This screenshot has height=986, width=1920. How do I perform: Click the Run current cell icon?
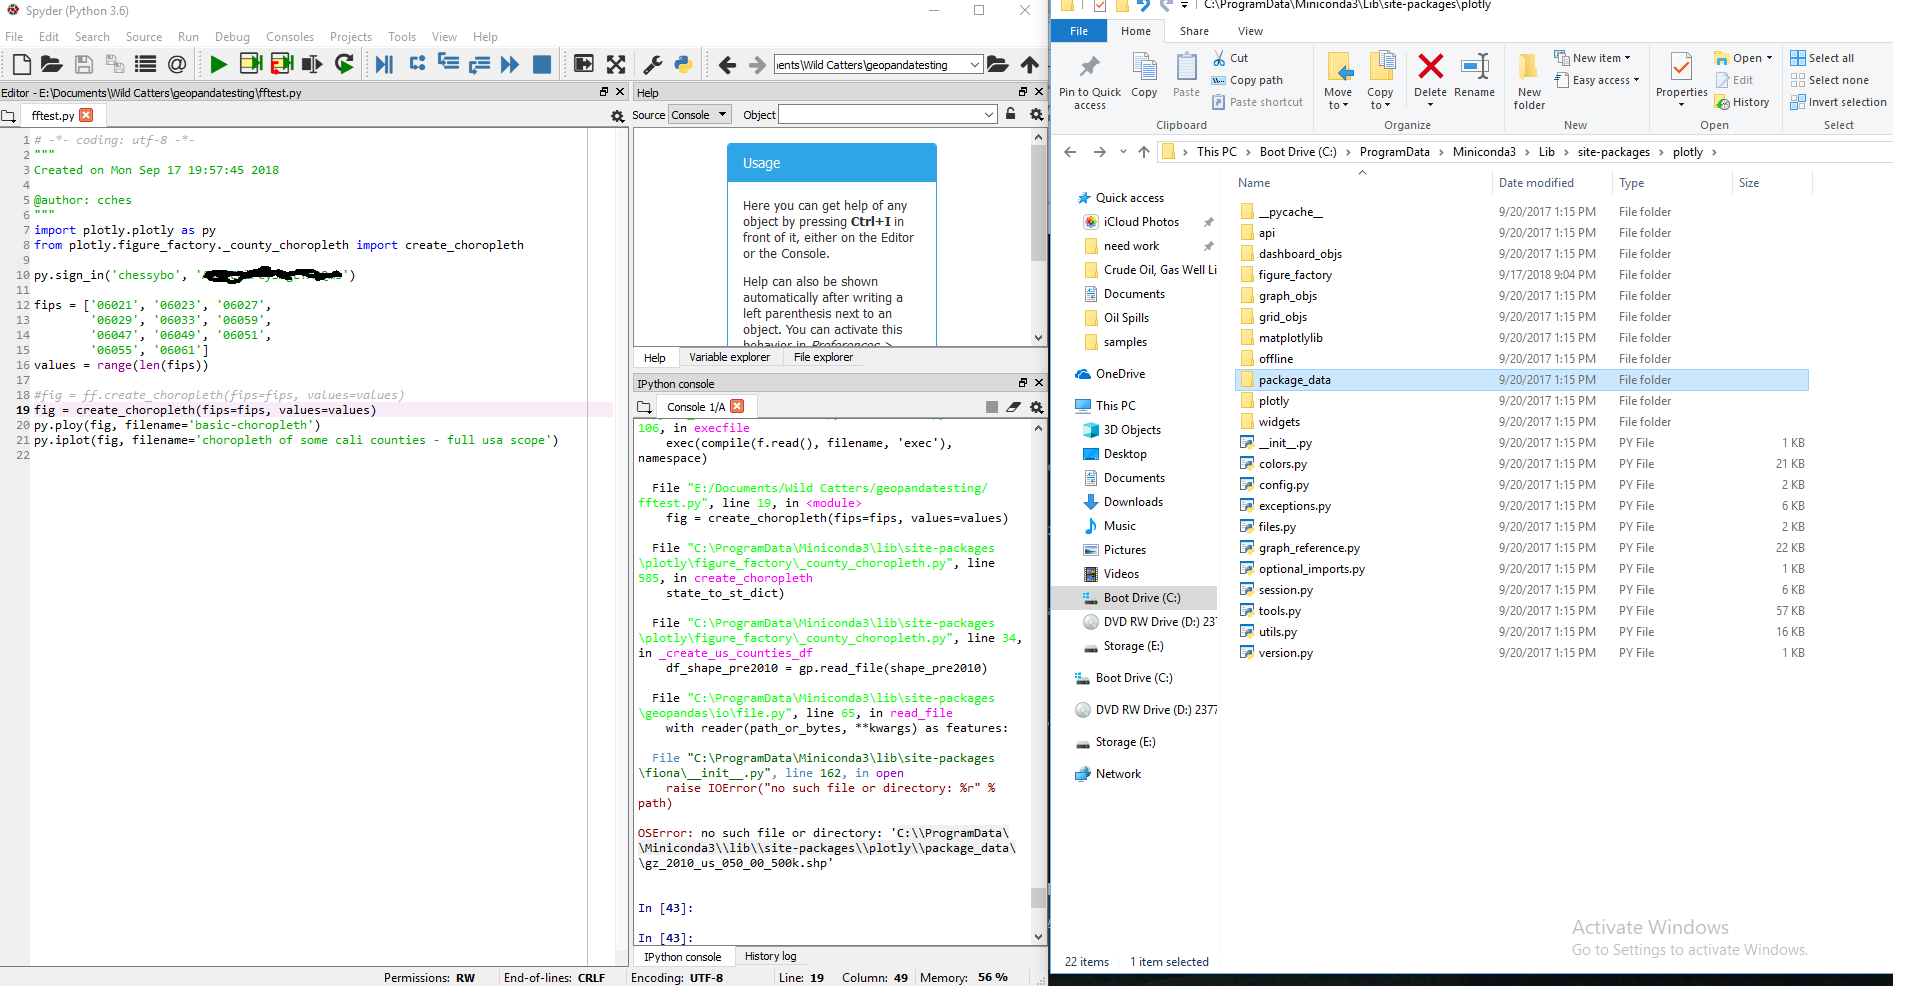pos(250,65)
